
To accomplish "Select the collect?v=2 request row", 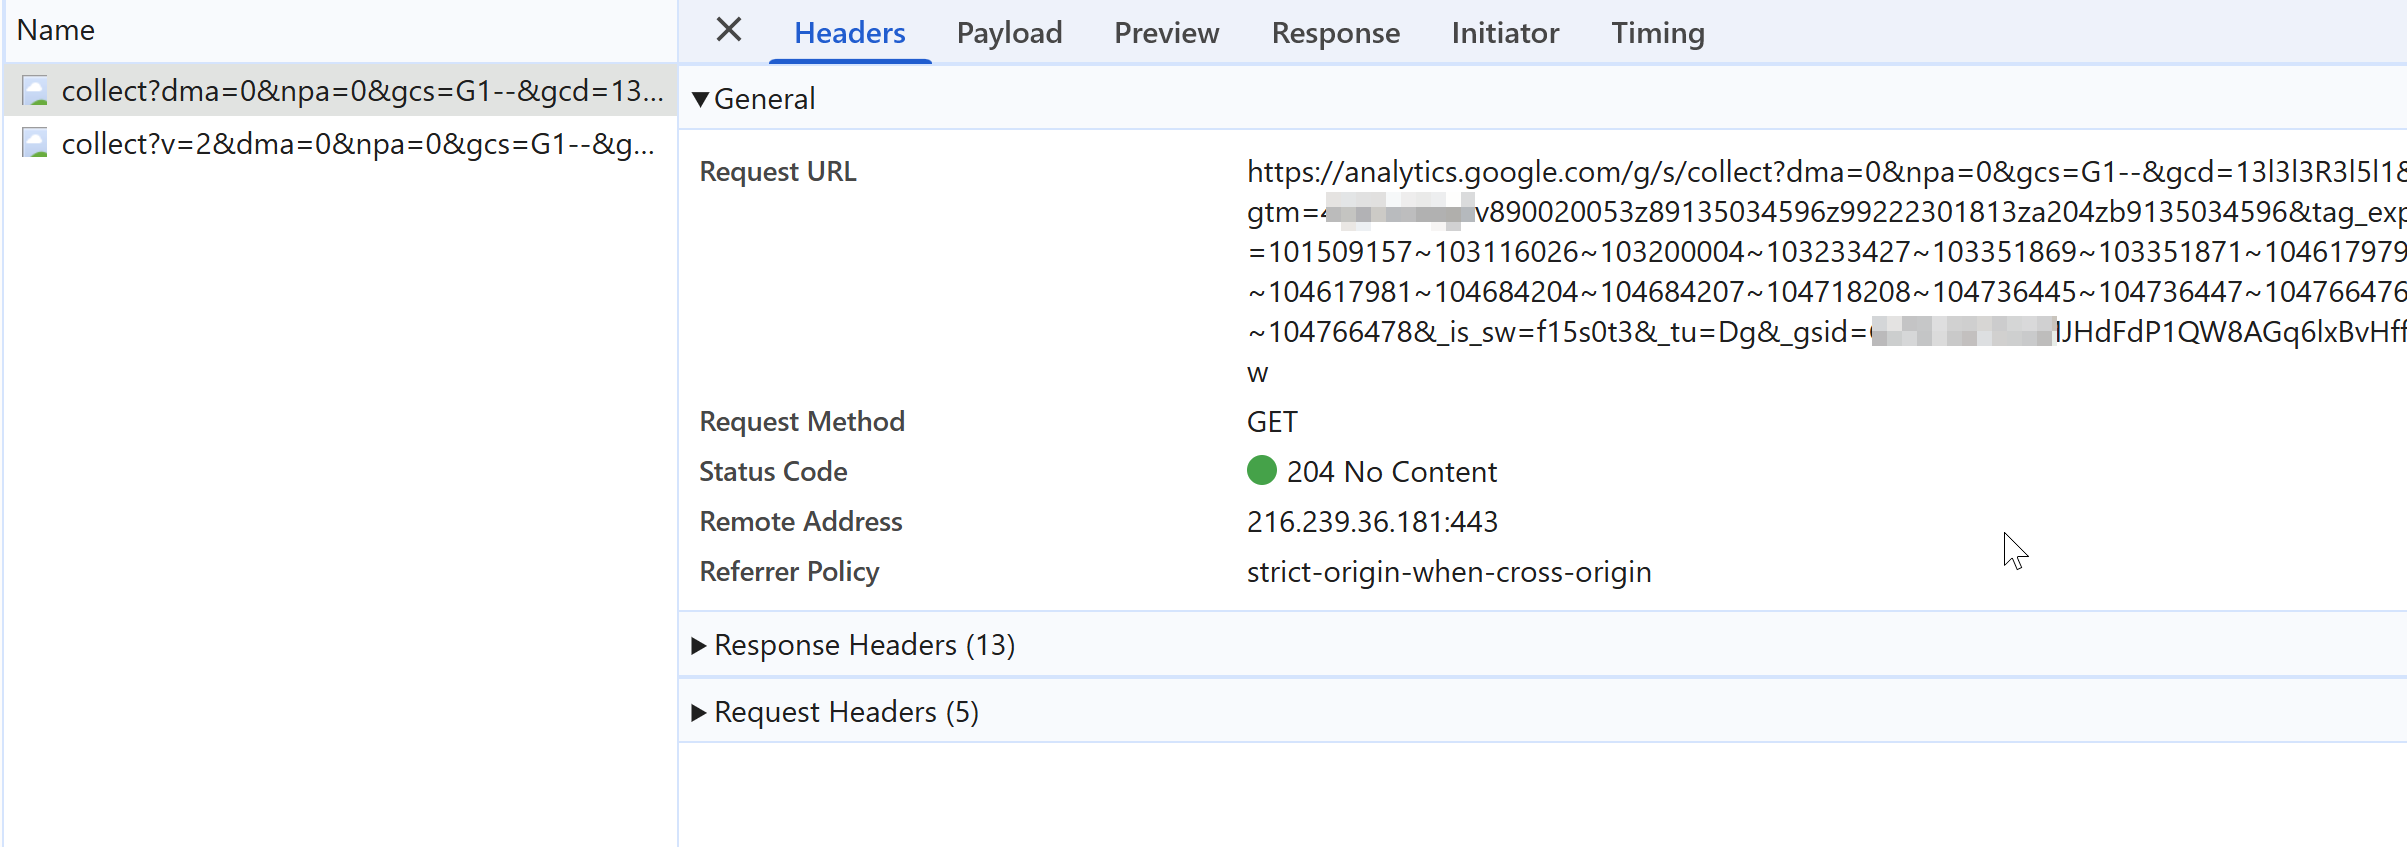I will click(341, 144).
